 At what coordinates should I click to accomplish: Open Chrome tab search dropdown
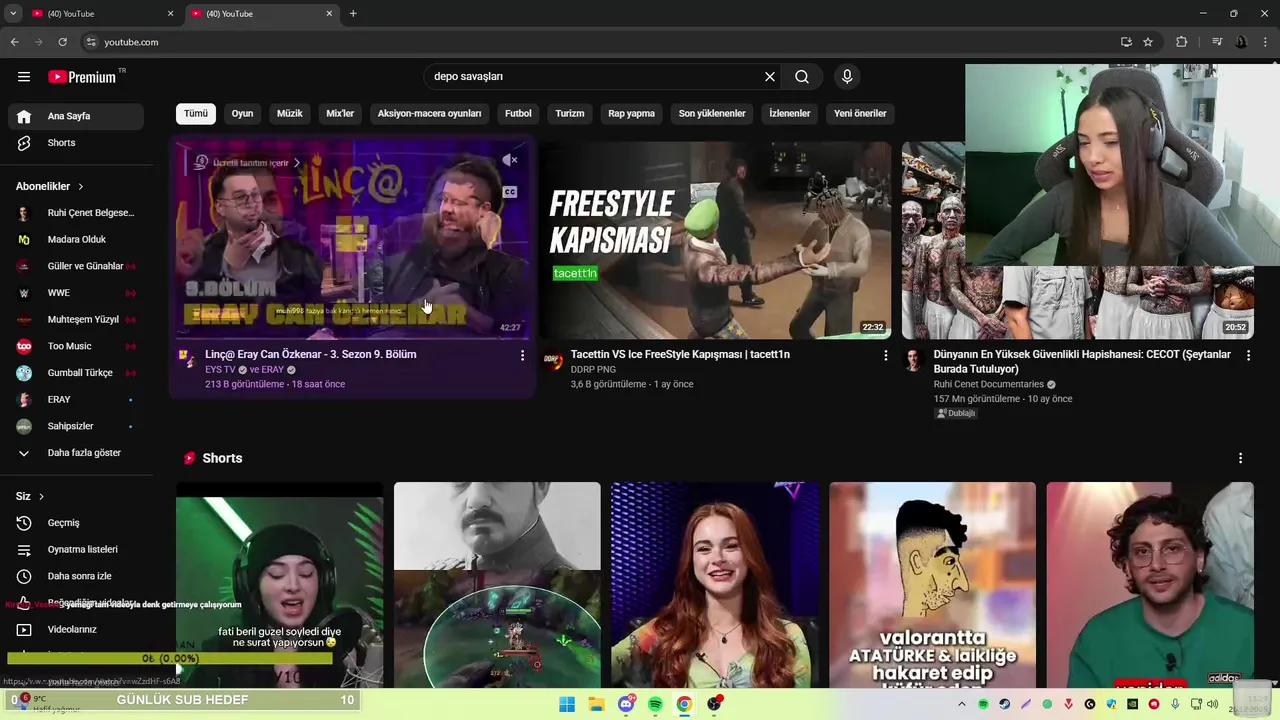[12, 14]
